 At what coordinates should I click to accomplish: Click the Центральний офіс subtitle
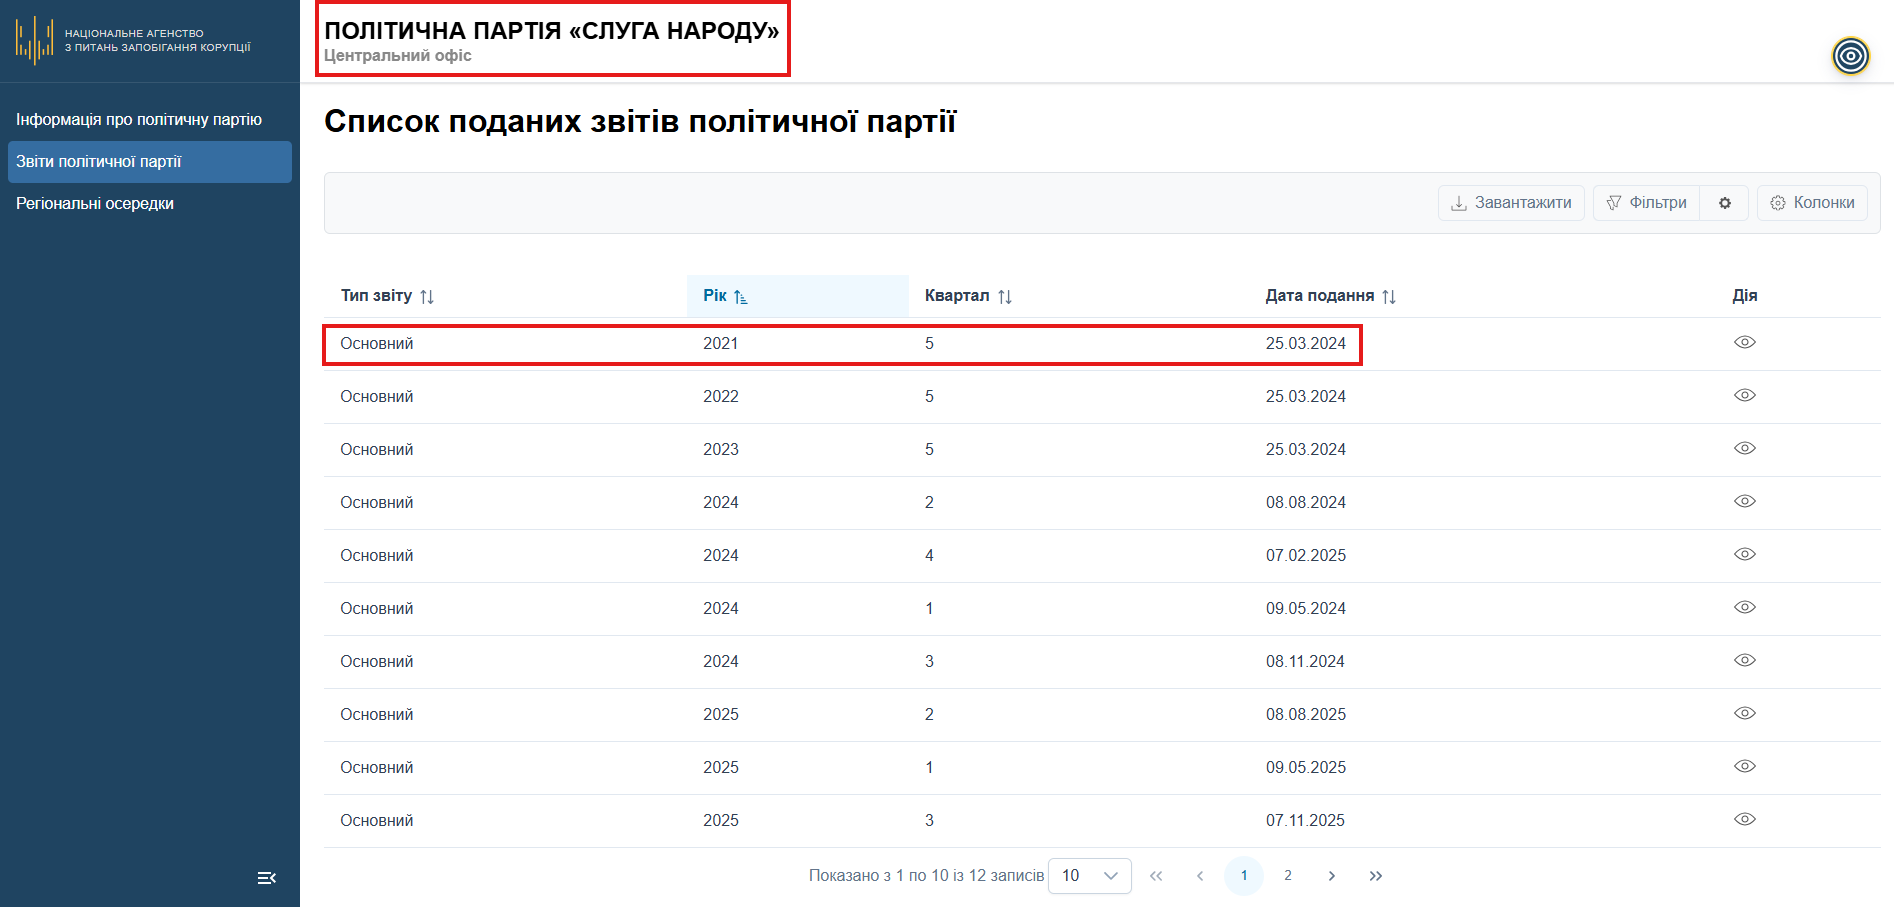(397, 56)
